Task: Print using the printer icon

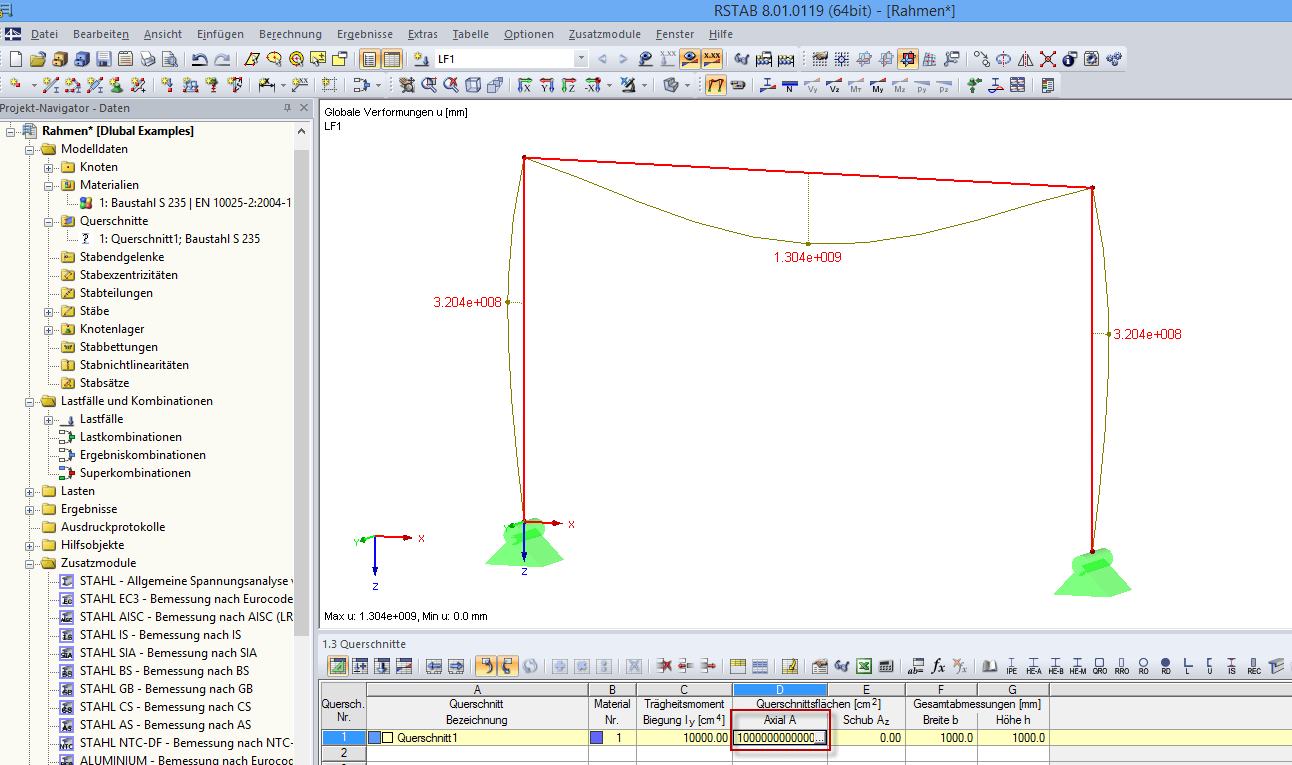Action: pos(148,59)
